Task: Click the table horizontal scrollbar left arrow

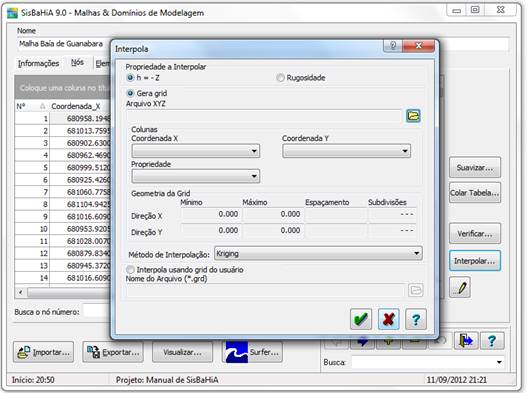Action: (21, 292)
